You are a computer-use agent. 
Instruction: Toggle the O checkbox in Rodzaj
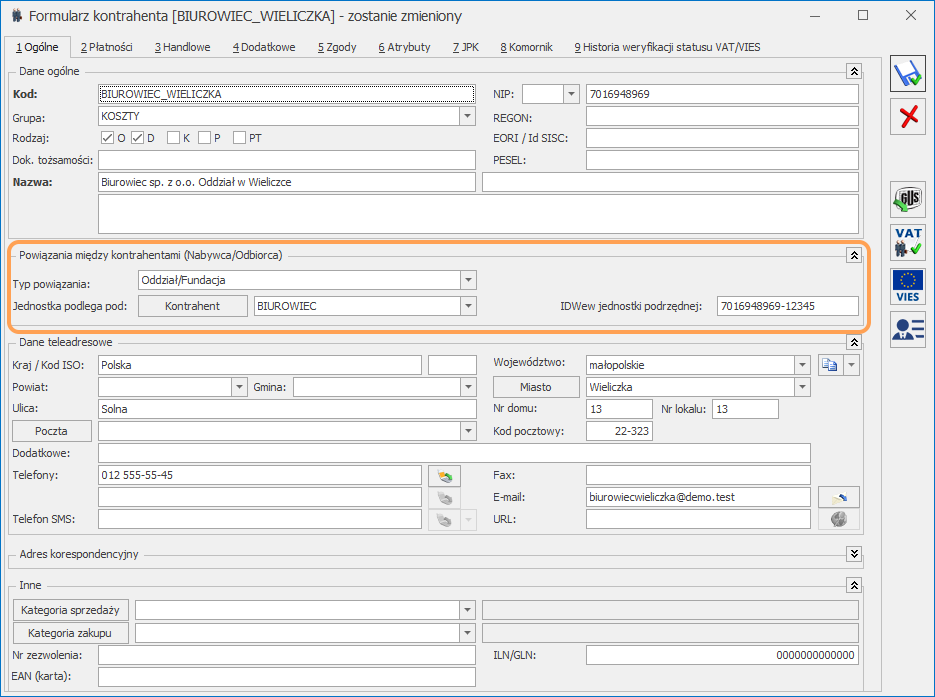coord(107,138)
